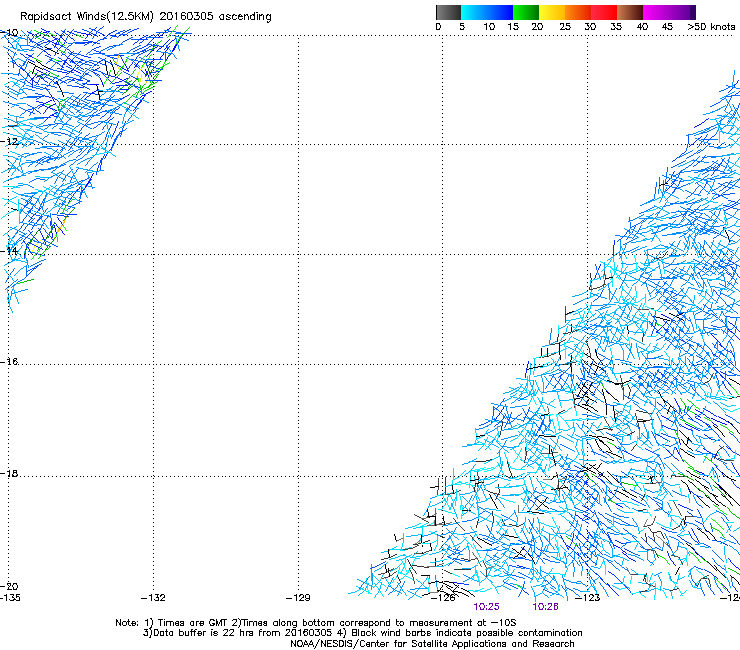Click the 'Note: 1) Times are GMT' line
740x650 pixels.
point(316,623)
